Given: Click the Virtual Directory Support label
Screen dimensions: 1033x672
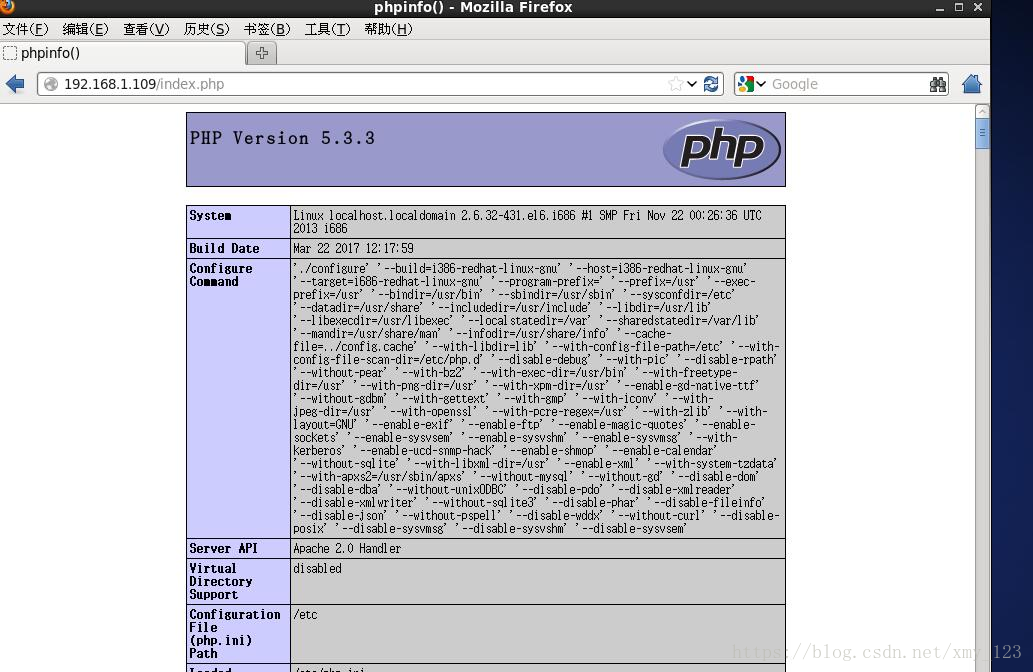Looking at the screenshot, I should pyautogui.click(x=221, y=581).
